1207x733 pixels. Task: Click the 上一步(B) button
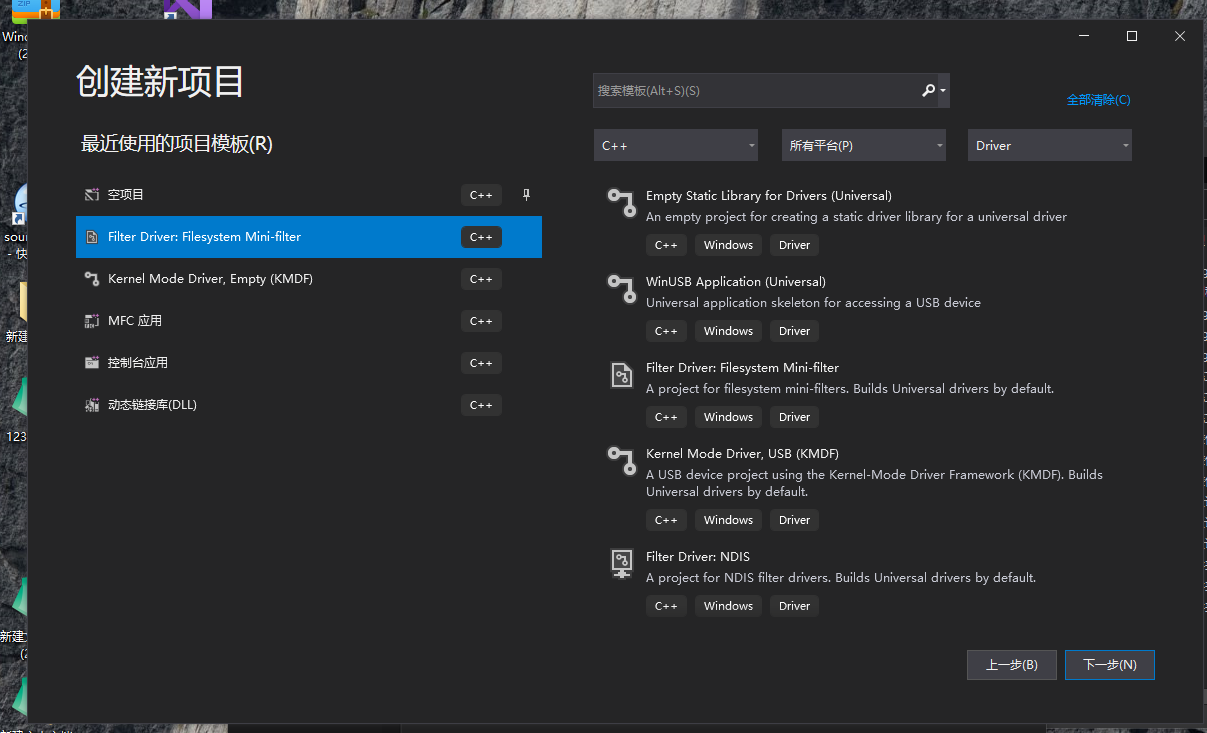point(1012,665)
